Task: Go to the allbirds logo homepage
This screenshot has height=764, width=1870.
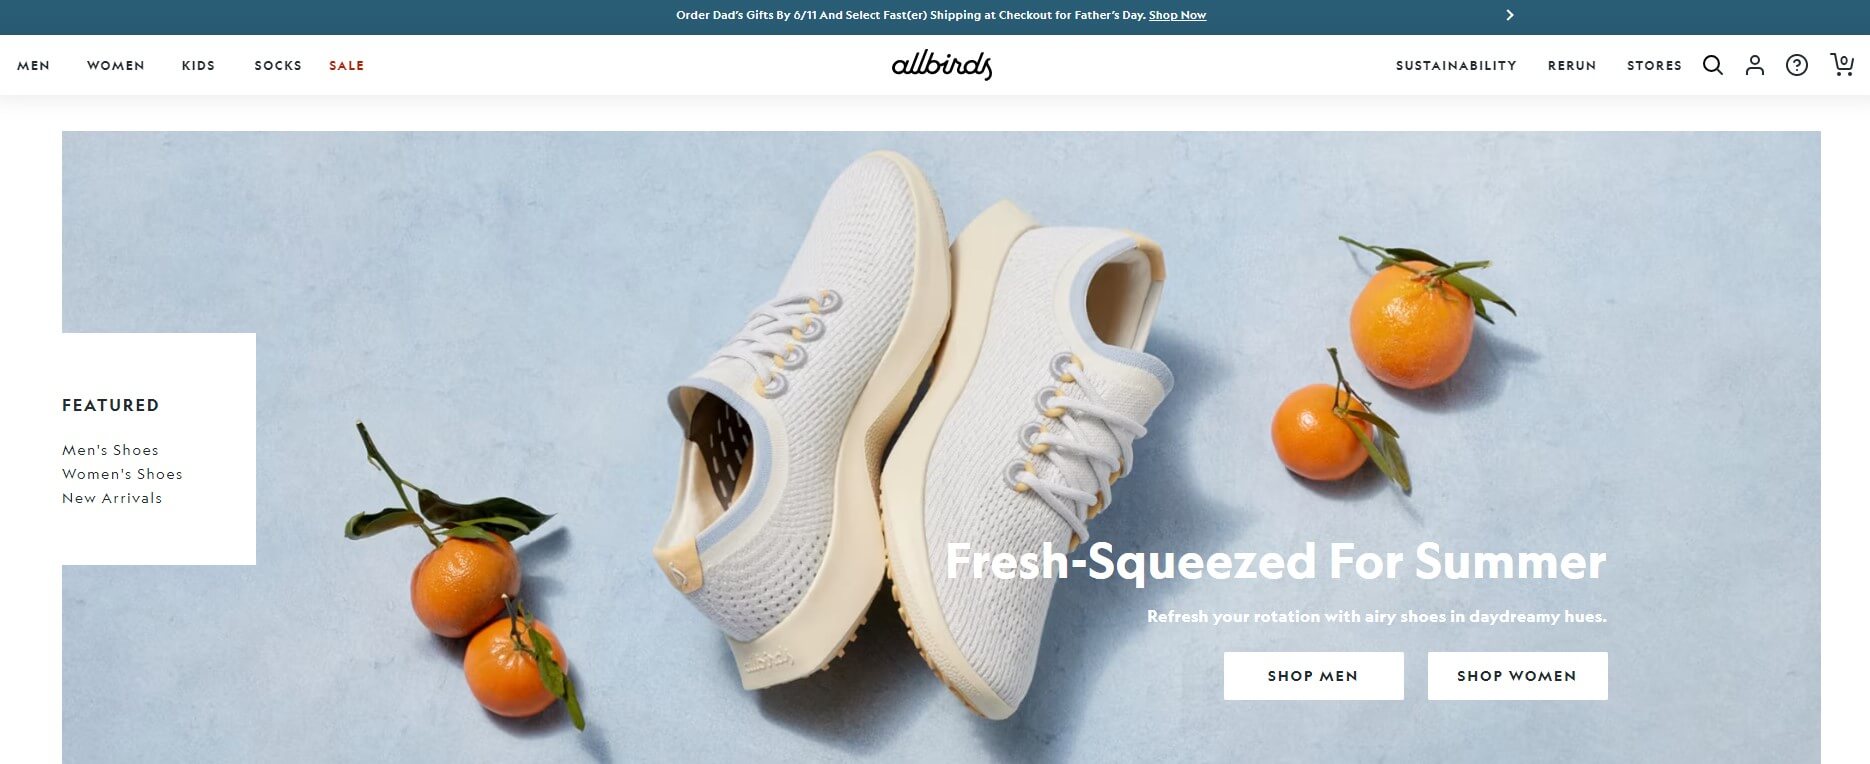Action: 942,65
